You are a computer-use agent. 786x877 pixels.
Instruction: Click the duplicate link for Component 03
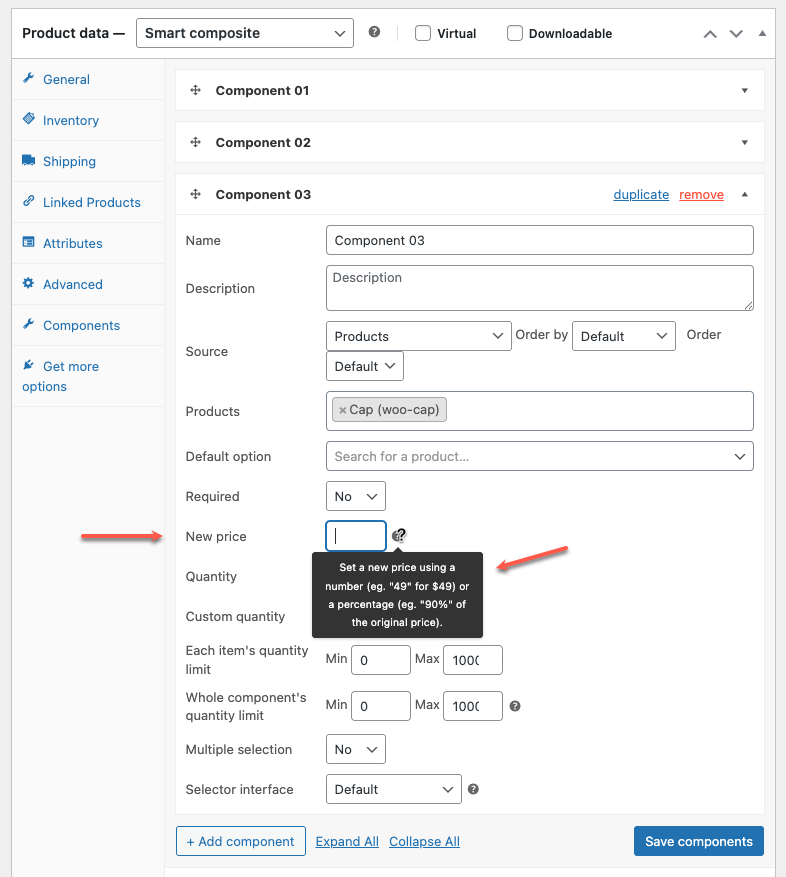coord(641,194)
